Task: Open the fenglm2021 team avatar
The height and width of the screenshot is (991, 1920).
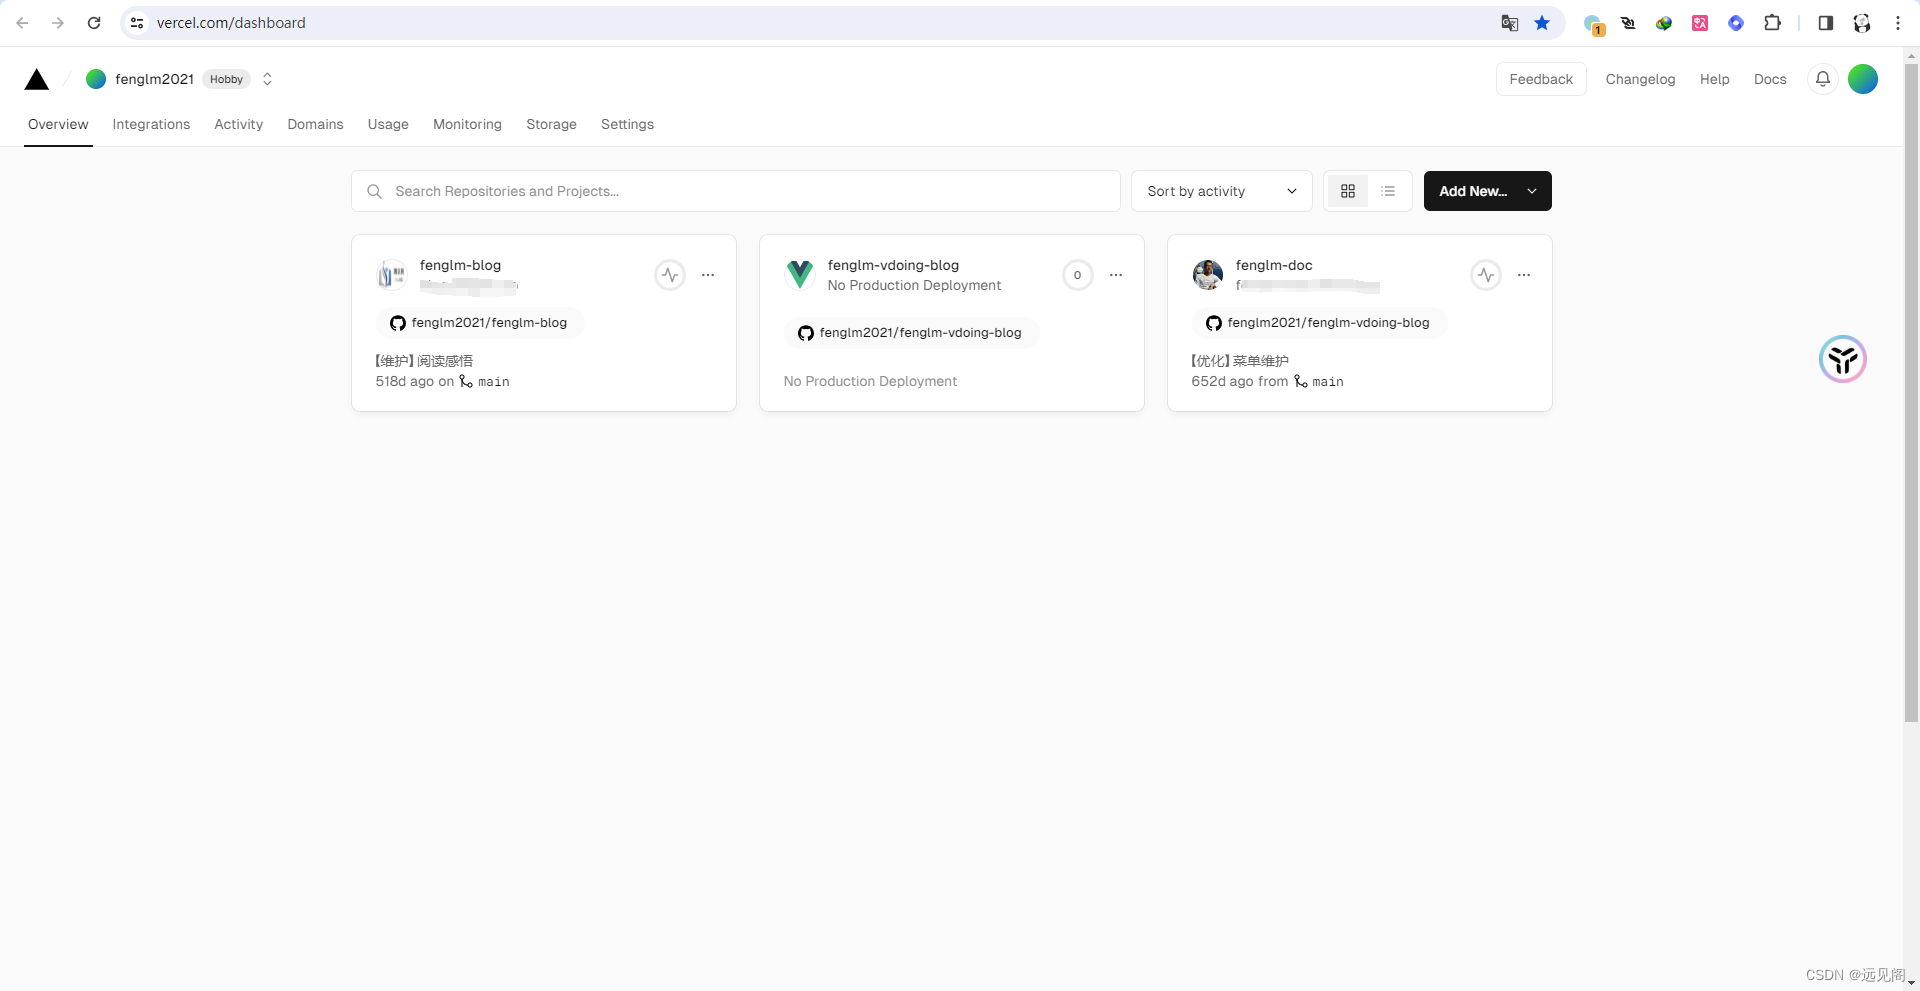Action: click(x=96, y=79)
